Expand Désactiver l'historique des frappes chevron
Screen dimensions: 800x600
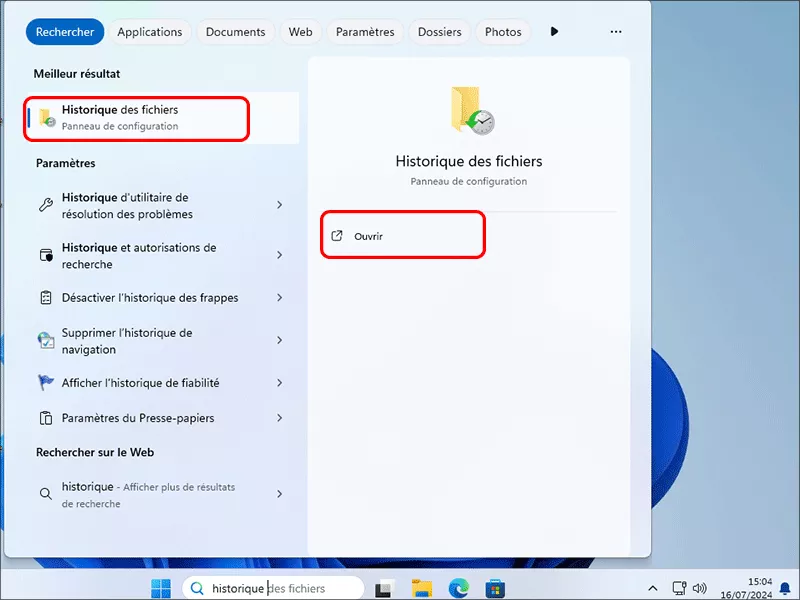tap(279, 298)
